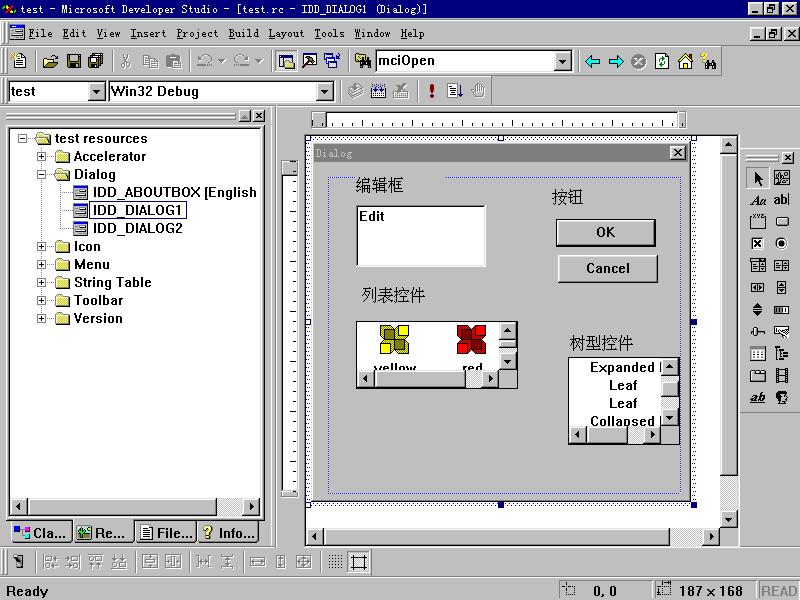Image resolution: width=800 pixels, height=600 pixels.
Task: Select the Edit Box control tool
Action: [782, 200]
